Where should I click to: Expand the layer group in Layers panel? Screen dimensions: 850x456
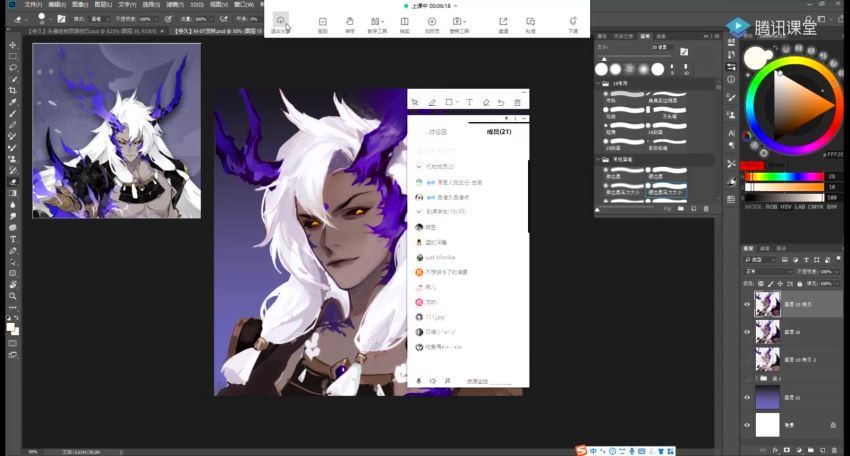[756, 378]
